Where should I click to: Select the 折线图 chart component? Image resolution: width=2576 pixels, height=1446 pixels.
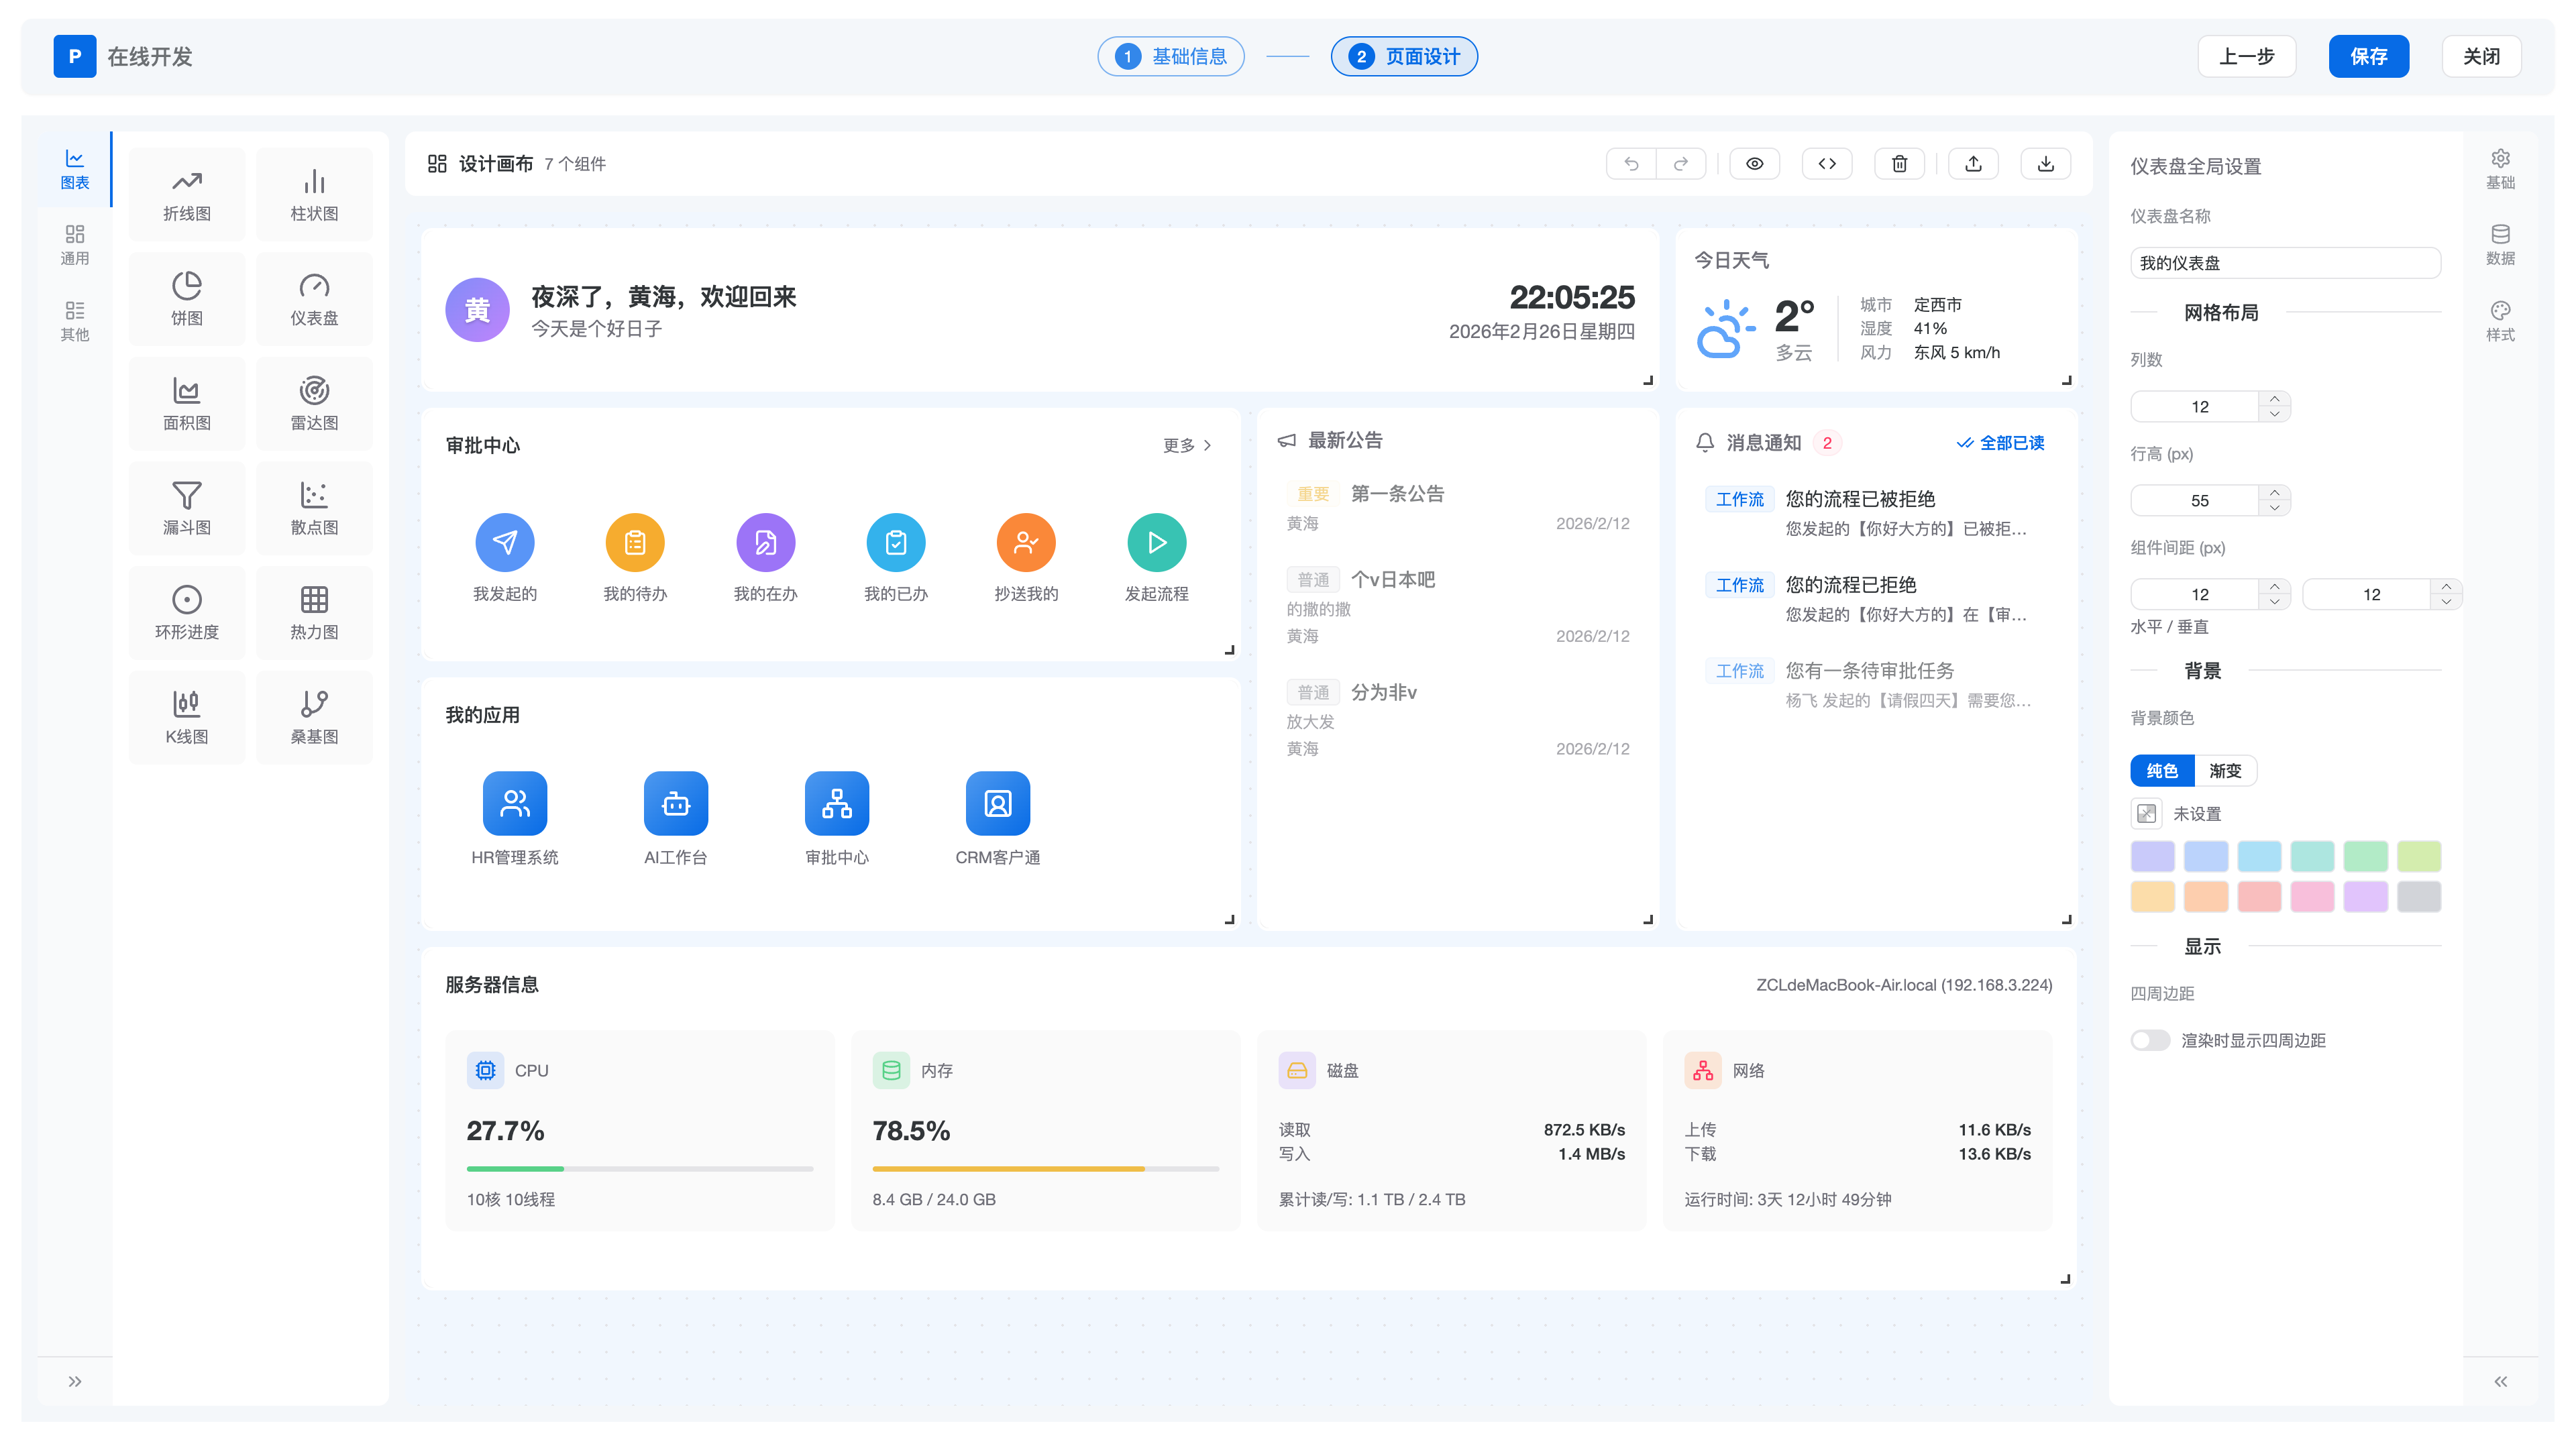[x=186, y=193]
